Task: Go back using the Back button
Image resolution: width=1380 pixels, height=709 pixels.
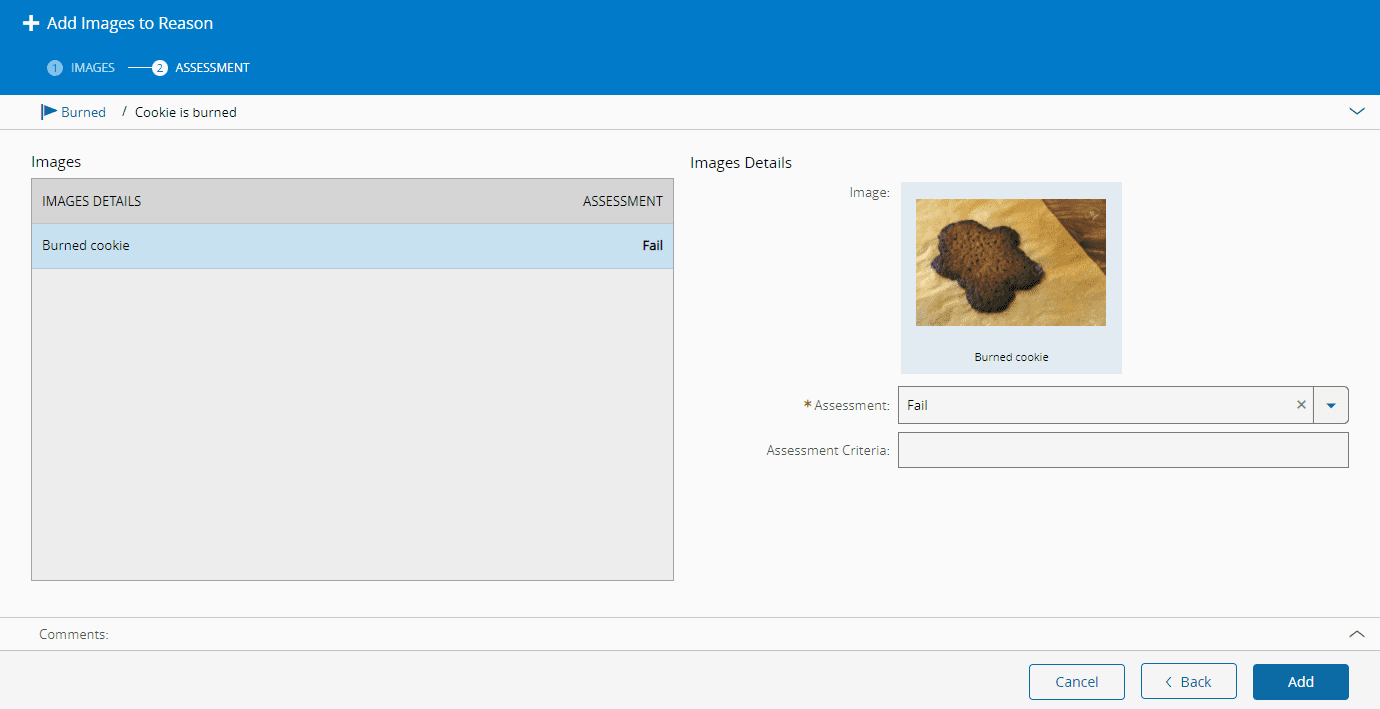Action: pyautogui.click(x=1188, y=682)
